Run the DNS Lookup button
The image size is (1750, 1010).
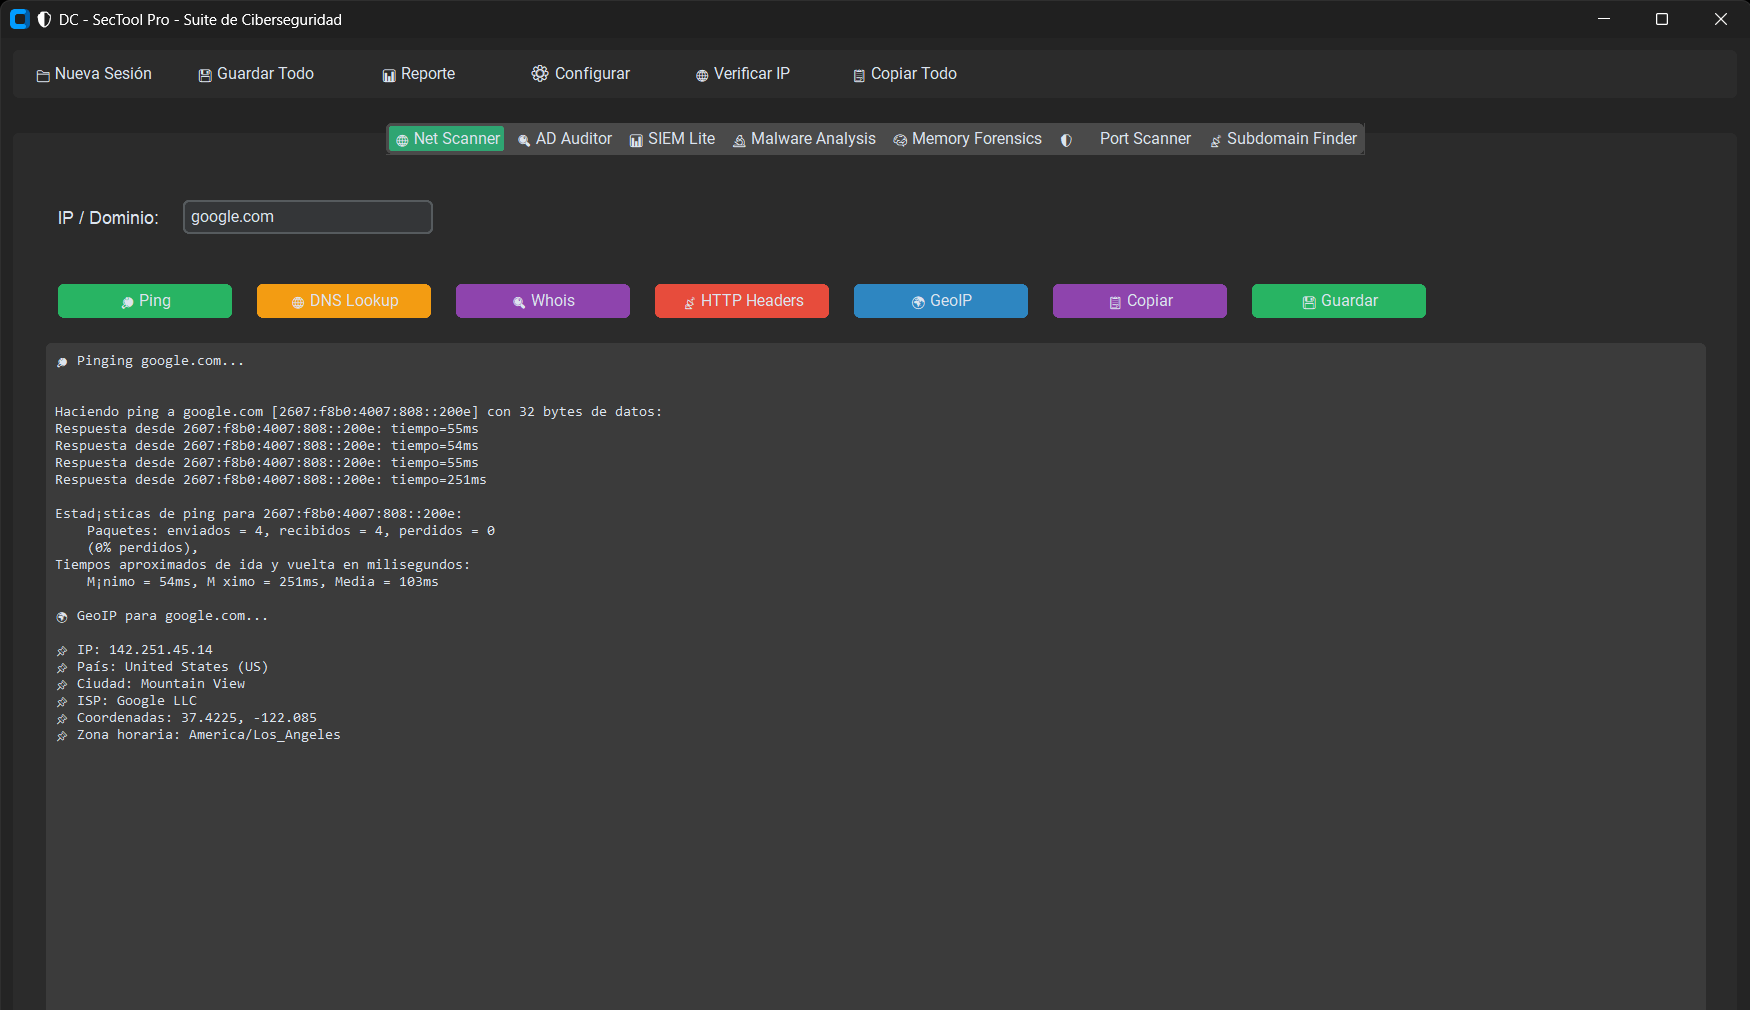(x=344, y=301)
